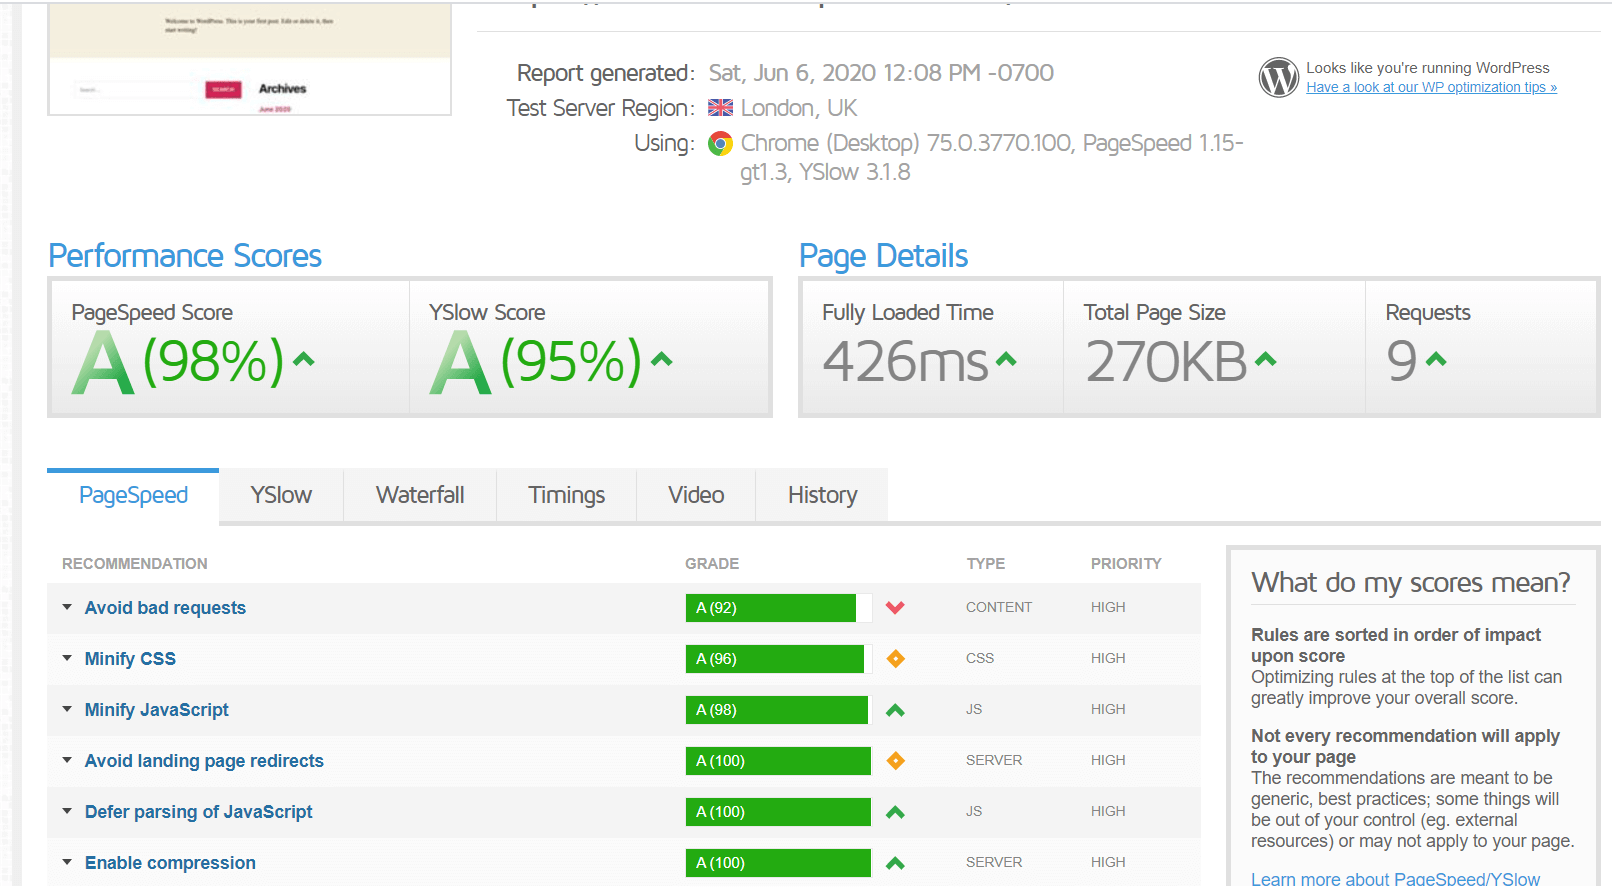Click green arrow next to Fully Loaded Time

pyautogui.click(x=1006, y=360)
